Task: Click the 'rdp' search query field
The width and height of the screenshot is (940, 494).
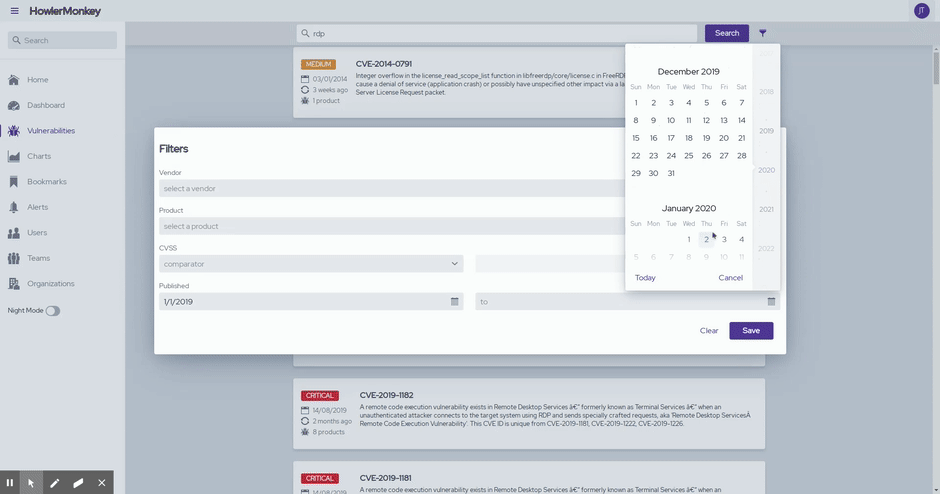Action: (497, 34)
